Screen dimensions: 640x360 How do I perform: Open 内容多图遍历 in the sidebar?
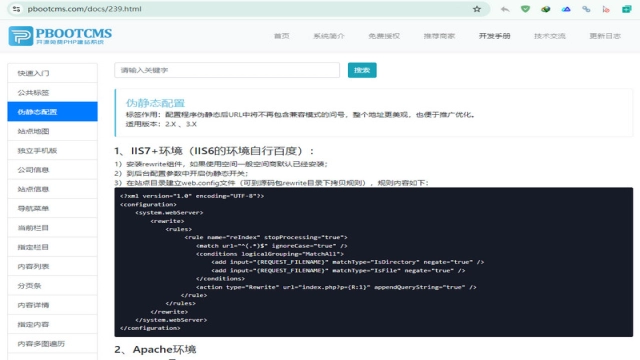click(53, 344)
